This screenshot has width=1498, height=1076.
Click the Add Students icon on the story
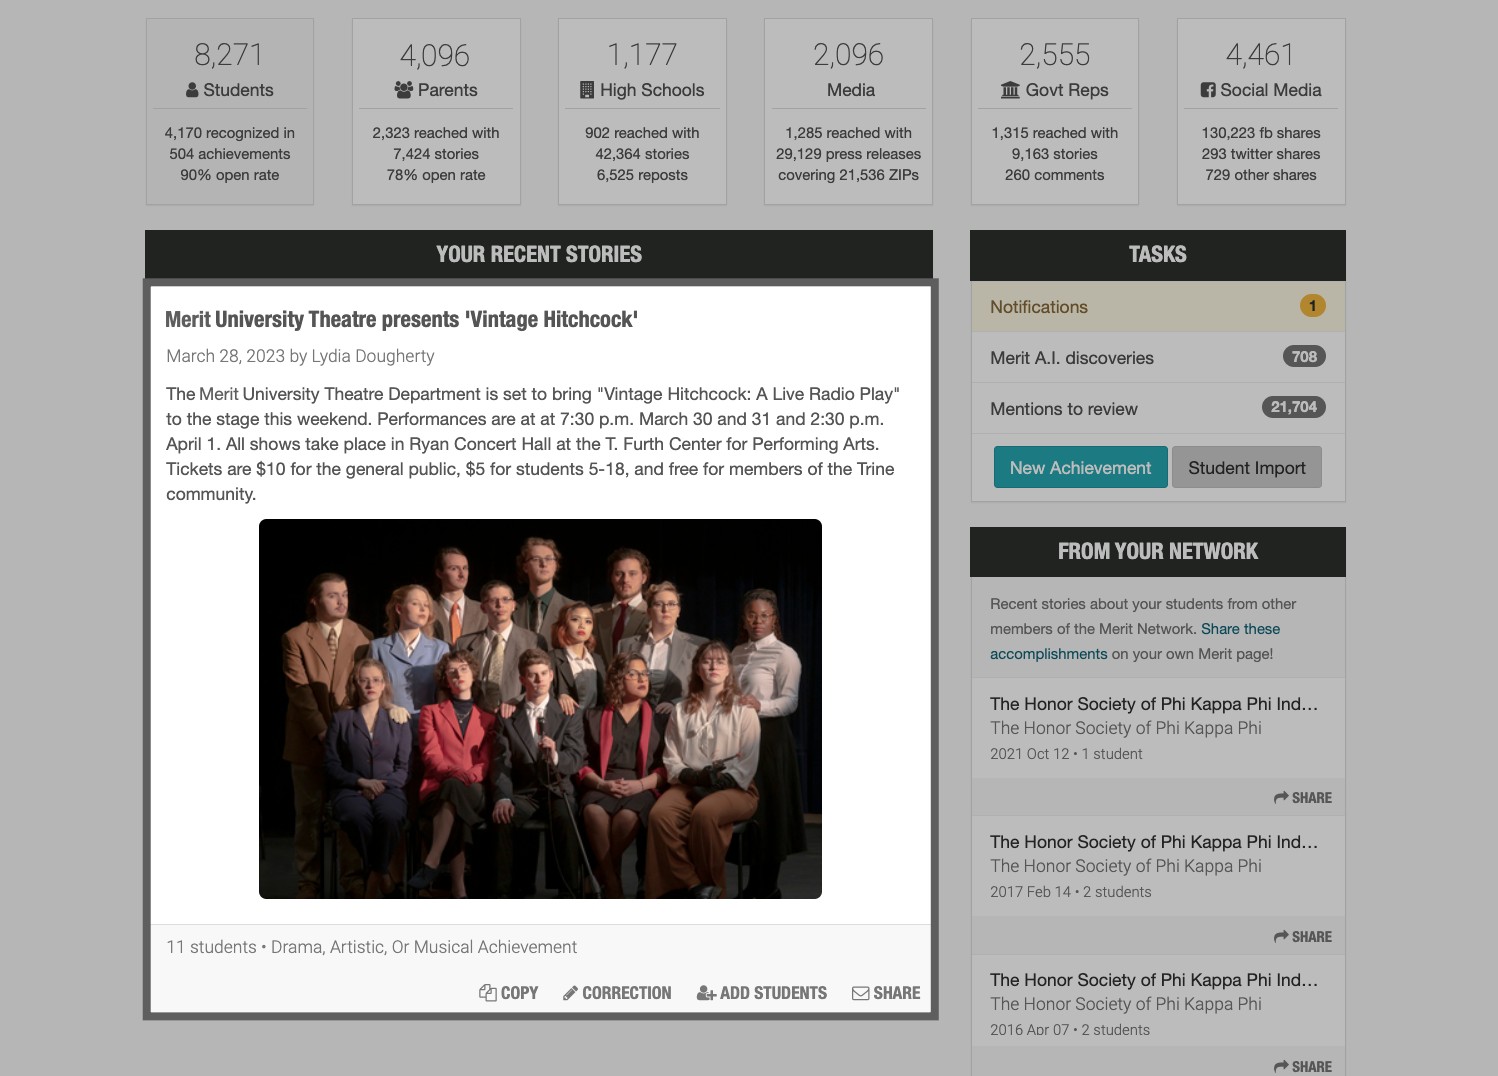pos(707,993)
